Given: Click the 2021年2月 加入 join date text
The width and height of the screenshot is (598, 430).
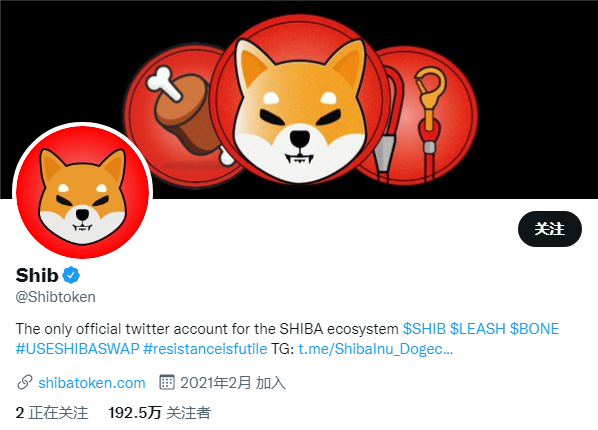Looking at the screenshot, I should click(233, 383).
